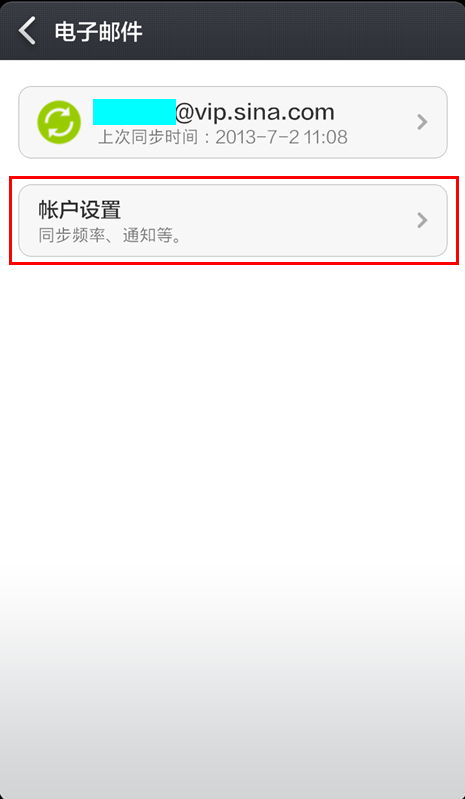465x799 pixels.
Task: Click the 上次同步时间 label text
Action: [x=148, y=137]
